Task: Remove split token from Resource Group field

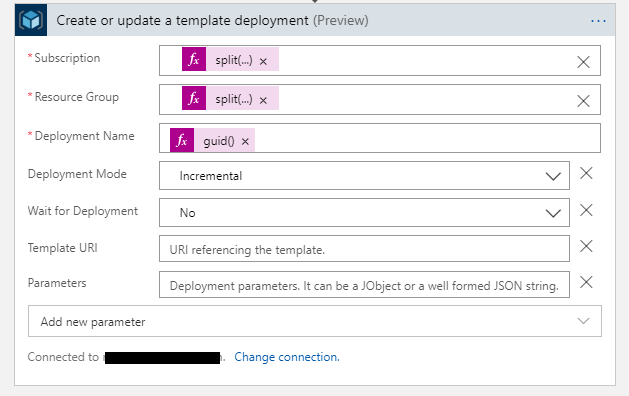Action: point(263,100)
